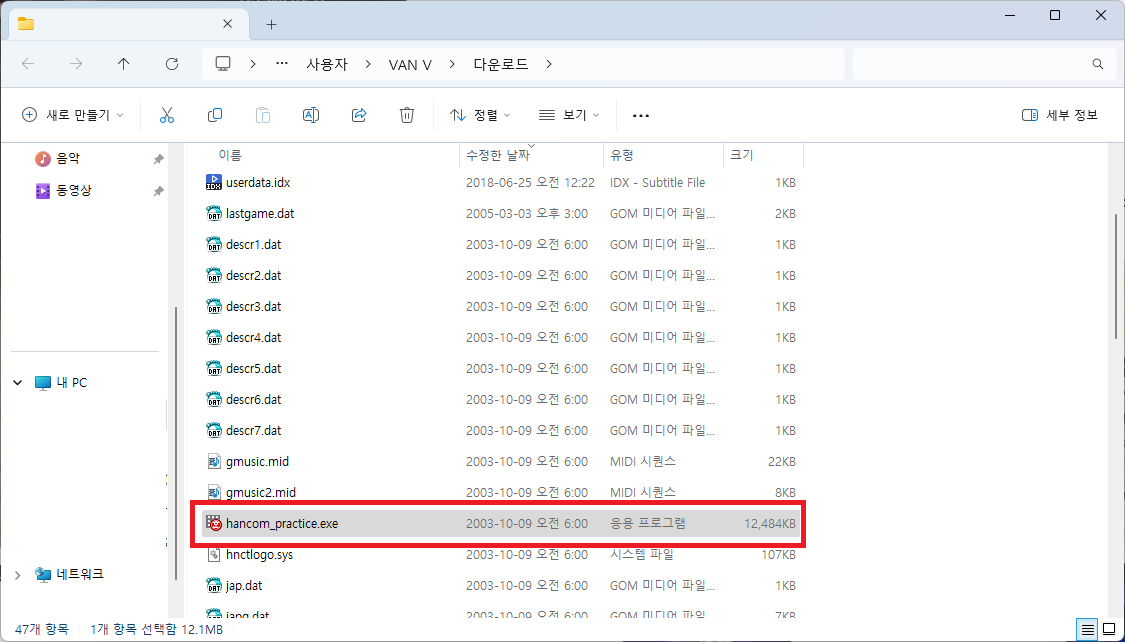Open a new tab with the plus button
The image size is (1125, 642).
(x=270, y=24)
